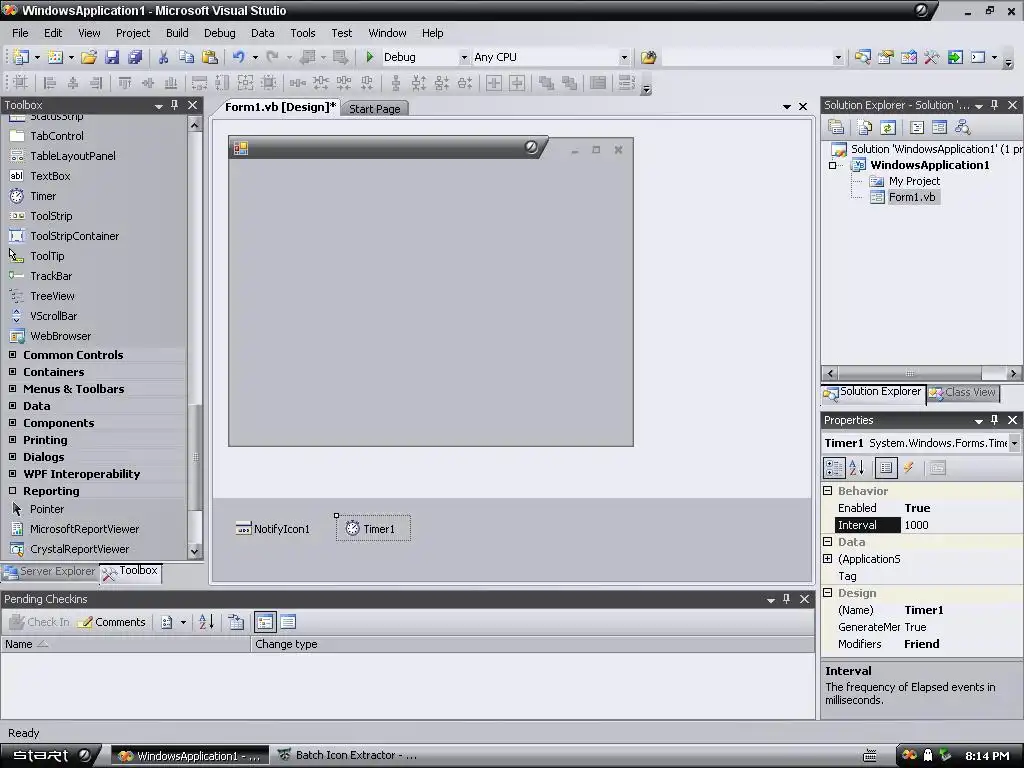Expand the Components toolbox group

coord(12,423)
